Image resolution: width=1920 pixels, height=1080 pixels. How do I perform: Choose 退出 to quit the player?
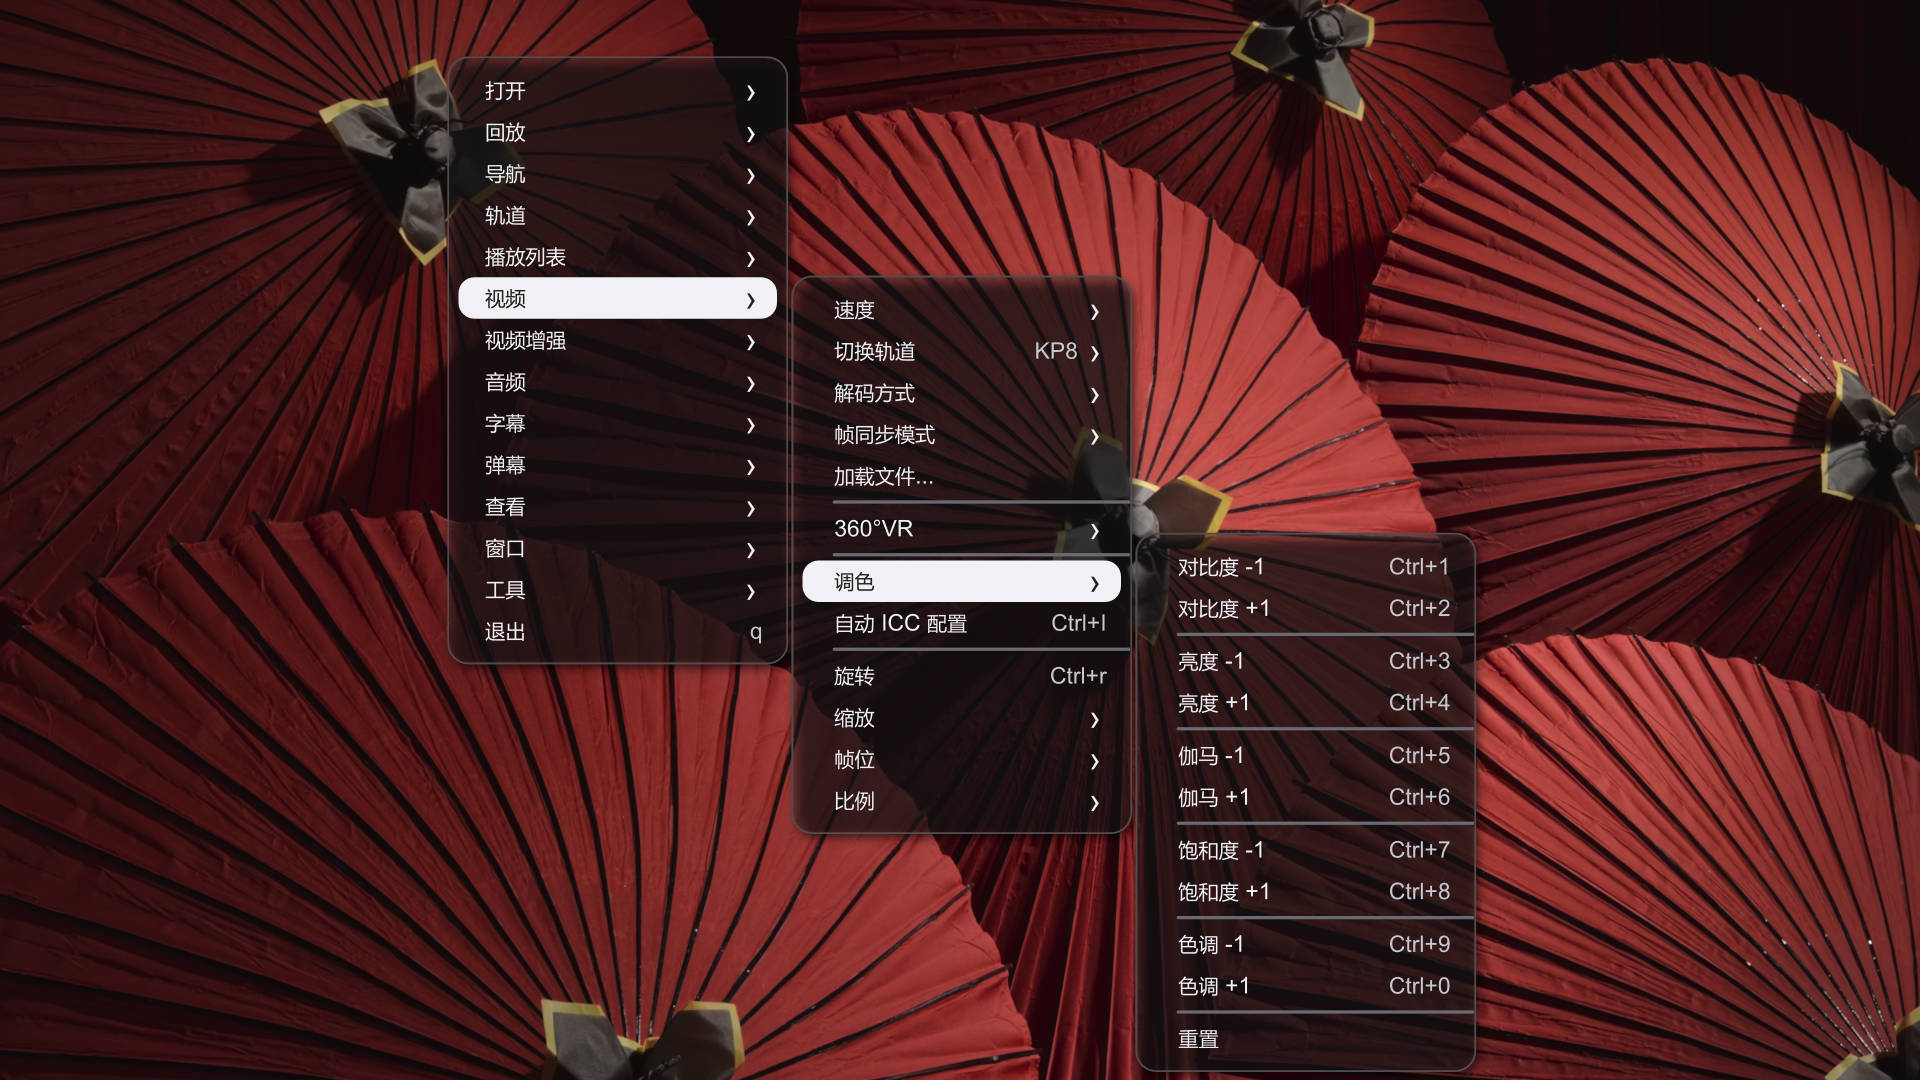coord(617,632)
